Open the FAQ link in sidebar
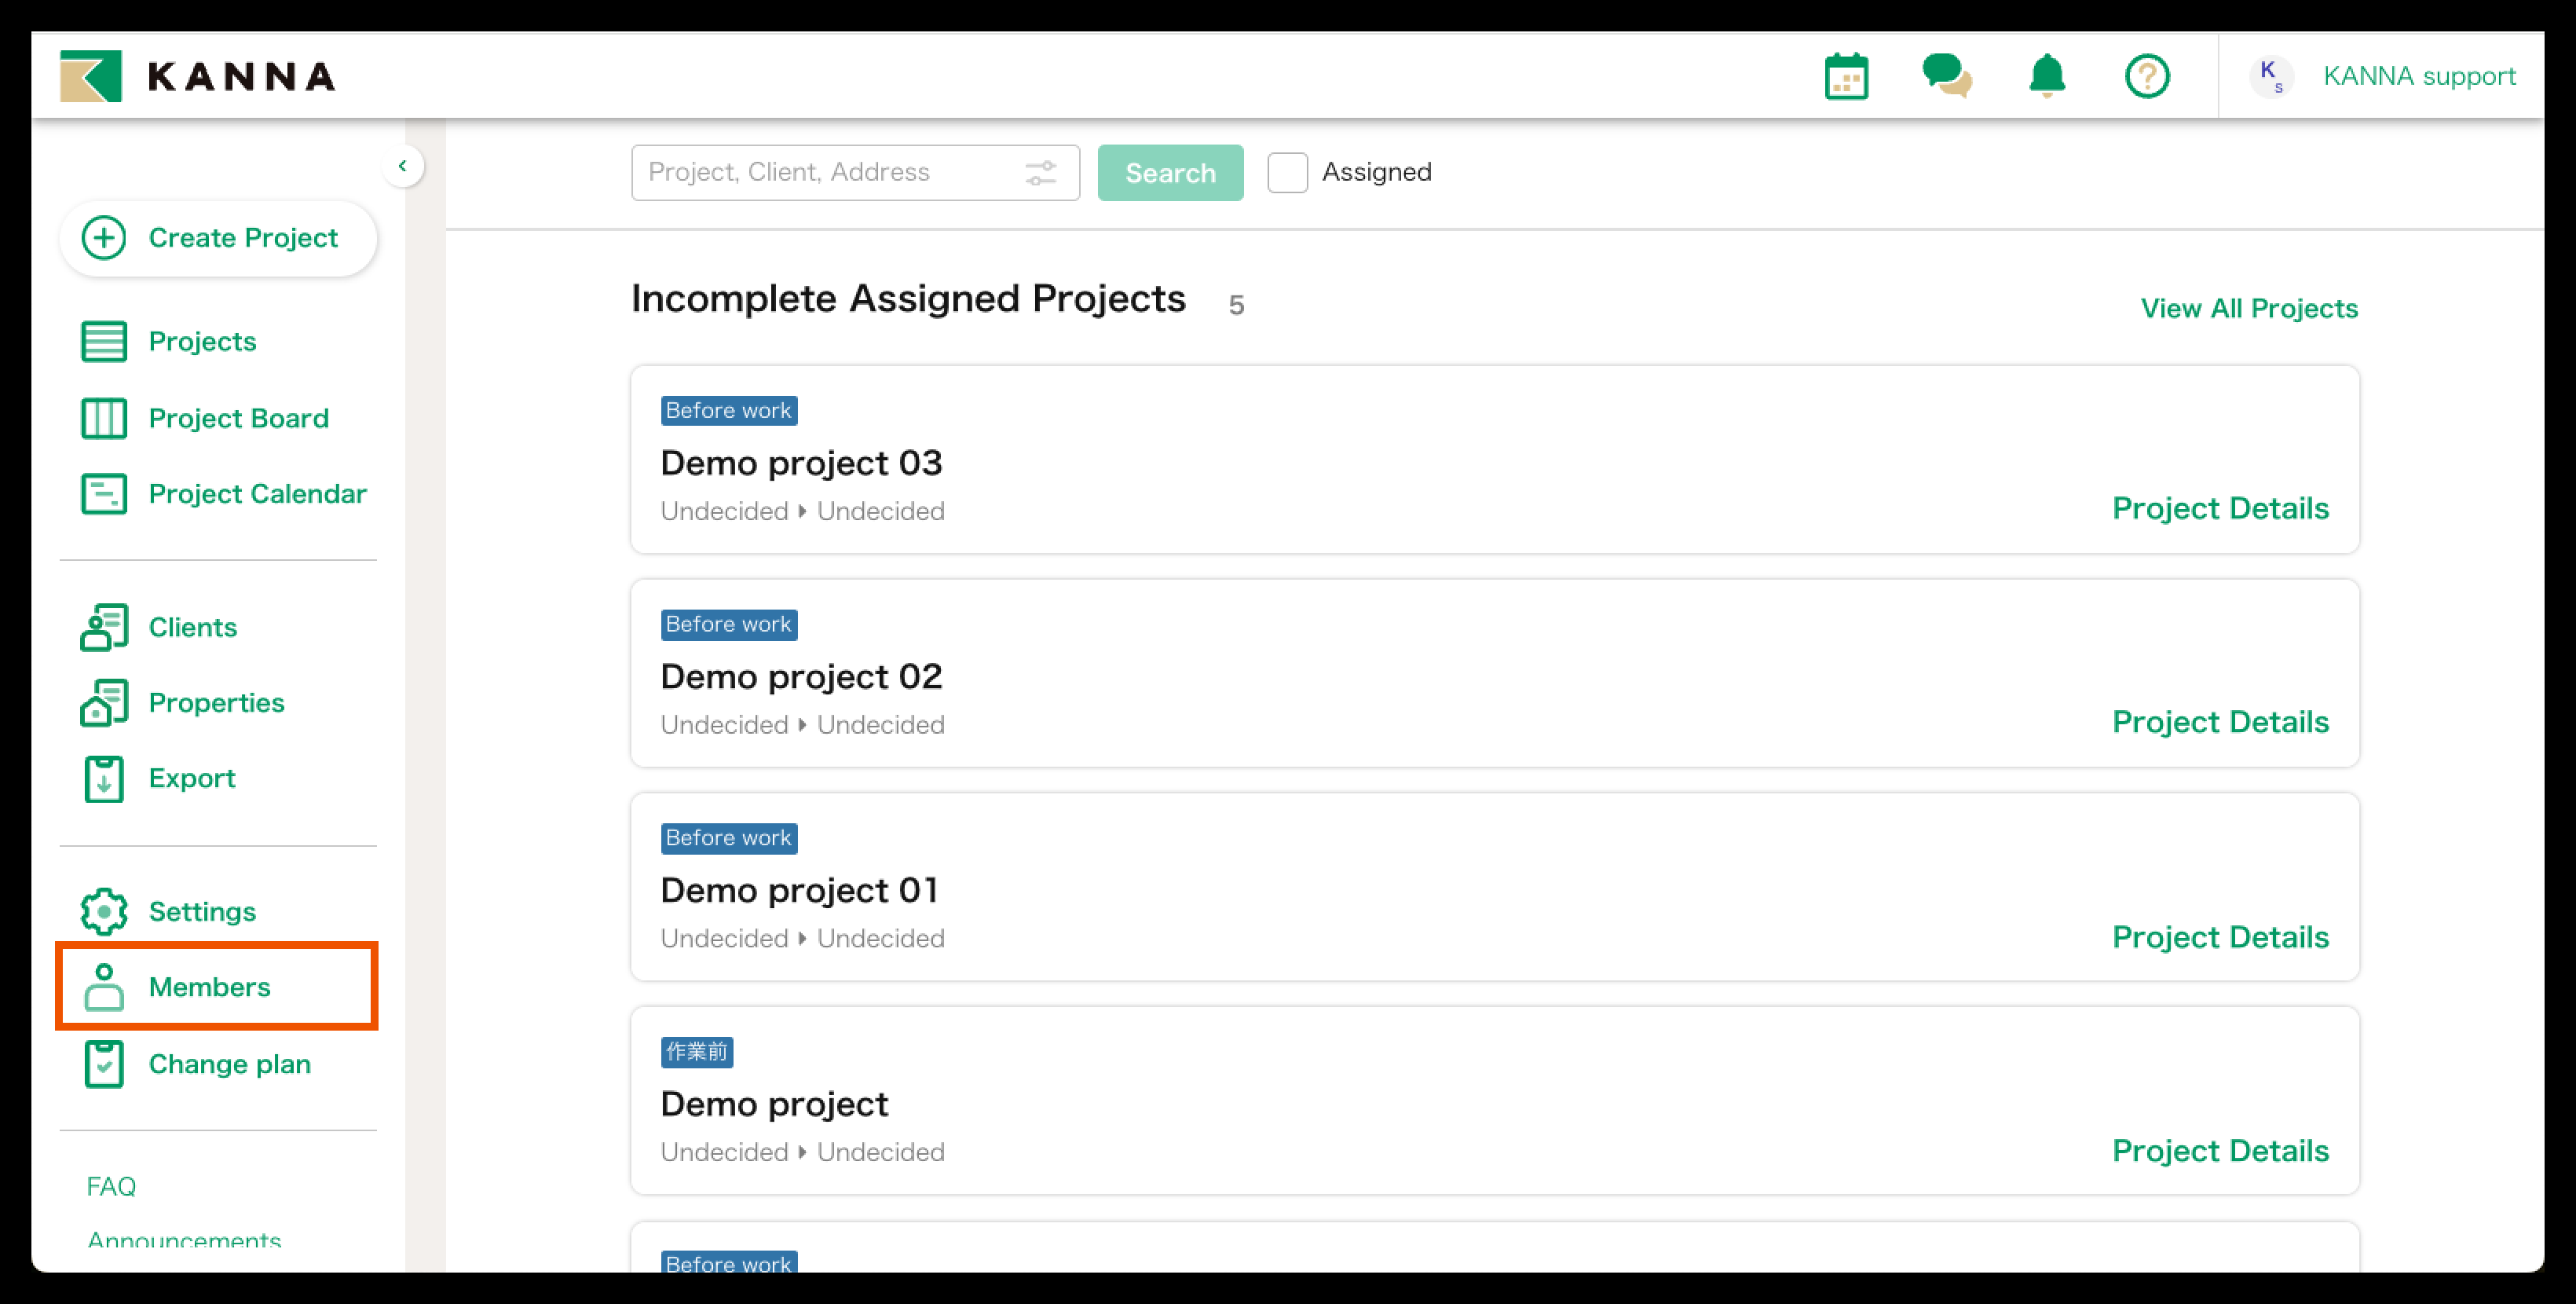The height and width of the screenshot is (1304, 2576). coord(111,1186)
